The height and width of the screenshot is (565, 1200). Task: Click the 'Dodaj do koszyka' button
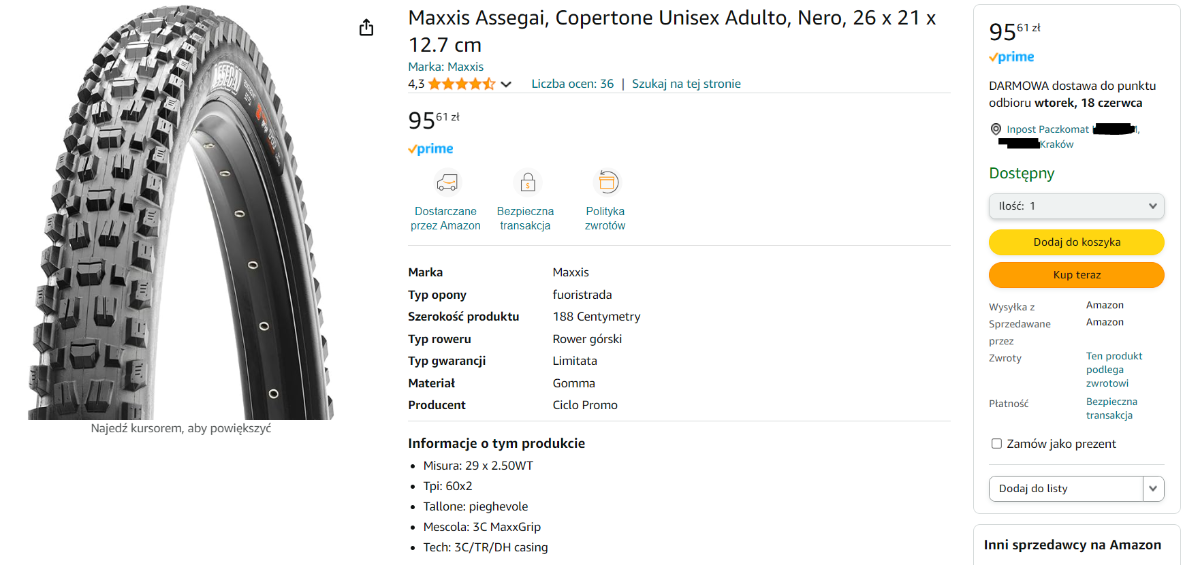click(x=1076, y=242)
